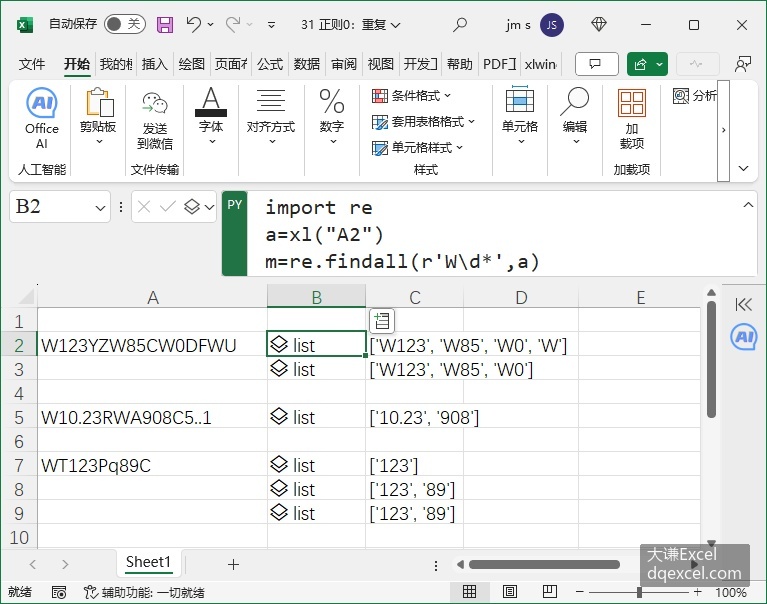Image resolution: width=767 pixels, height=604 pixels.
Task: Switch to the 审阅 ribbon tab
Action: [x=344, y=64]
